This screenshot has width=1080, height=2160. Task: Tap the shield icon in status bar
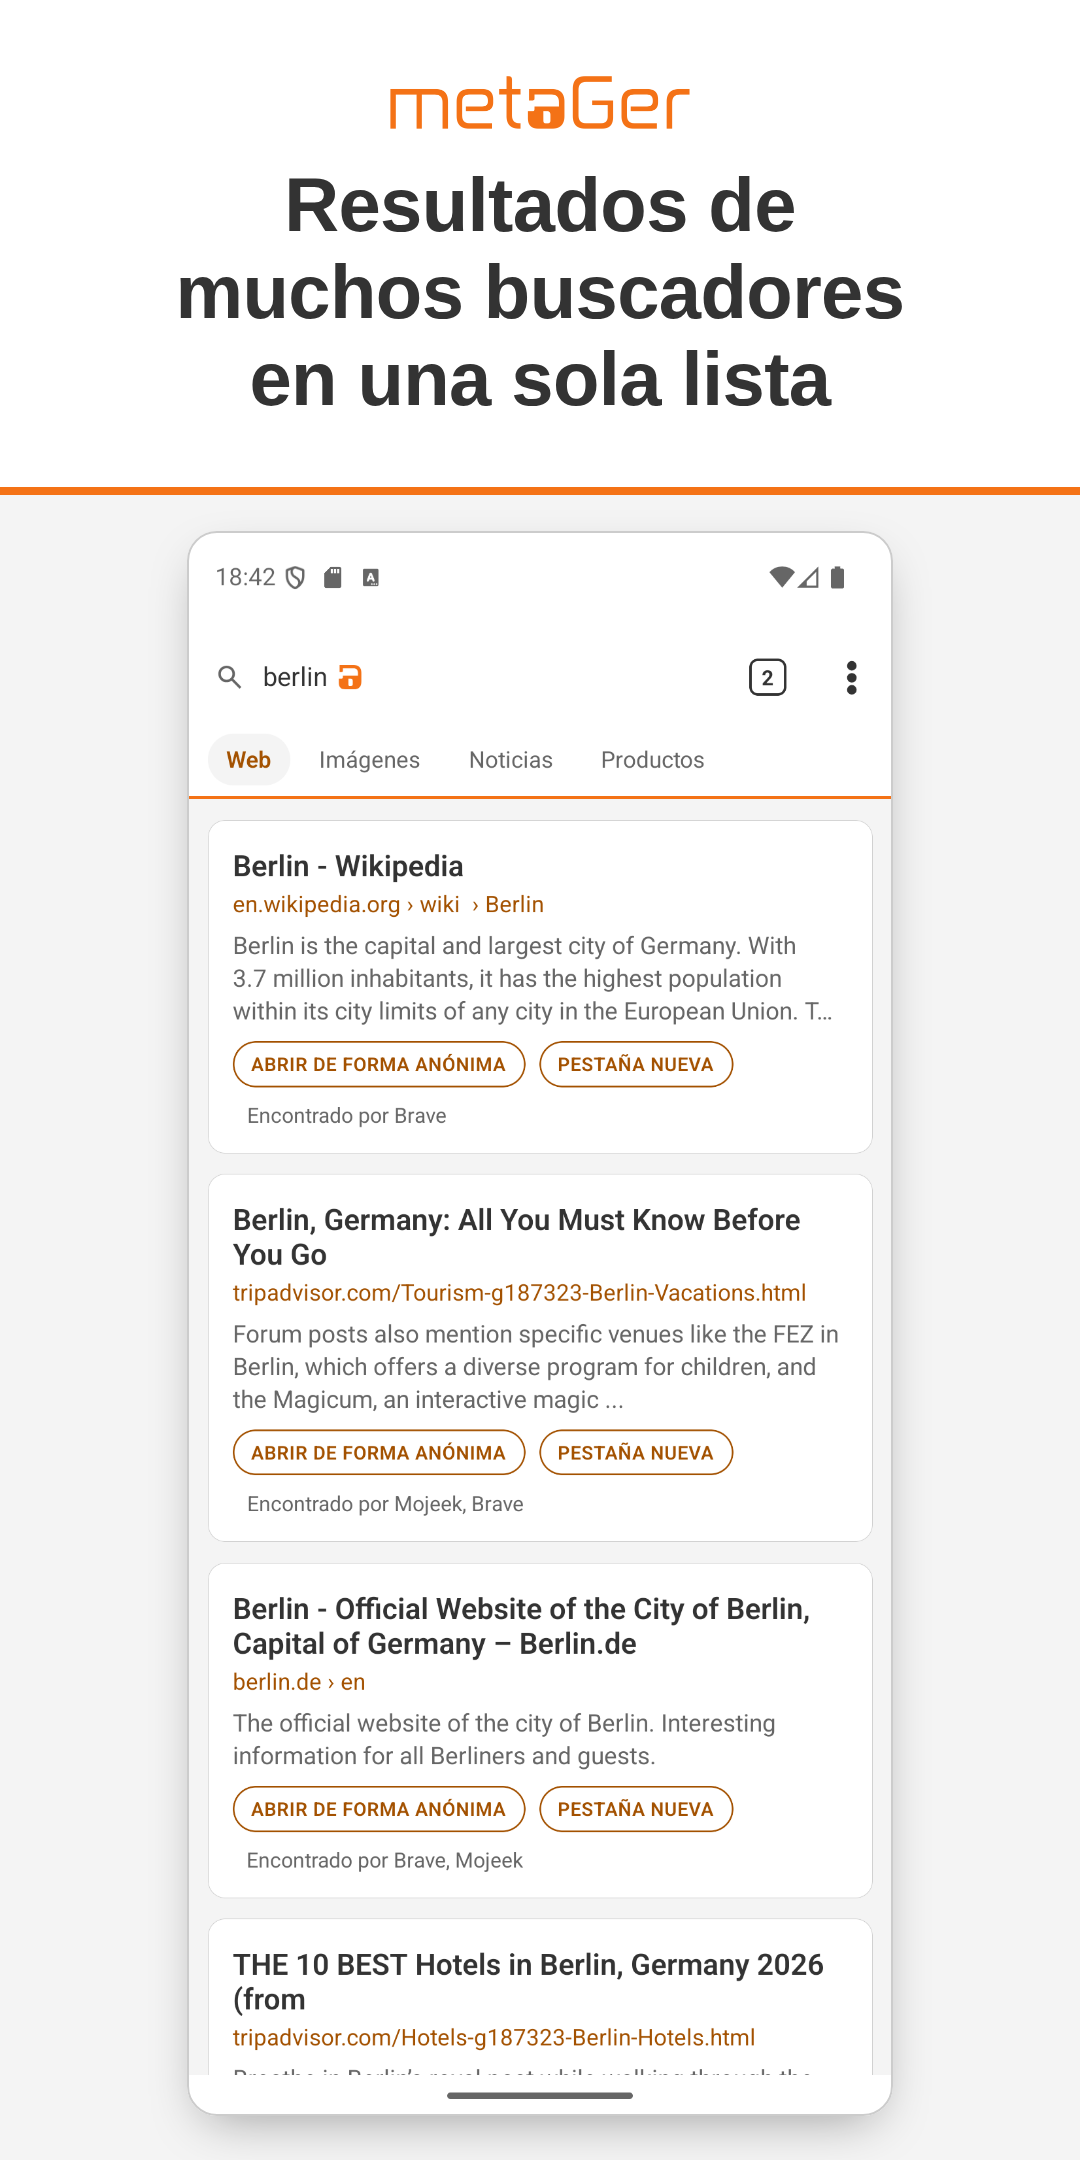point(295,578)
